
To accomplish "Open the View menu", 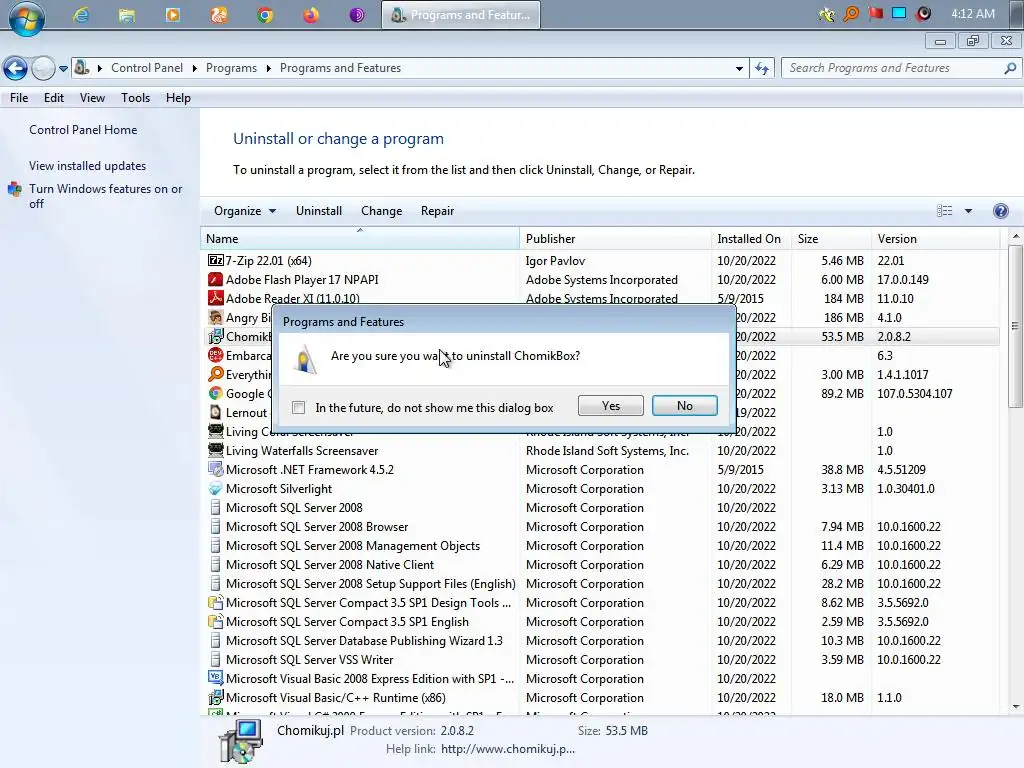I will [x=92, y=98].
